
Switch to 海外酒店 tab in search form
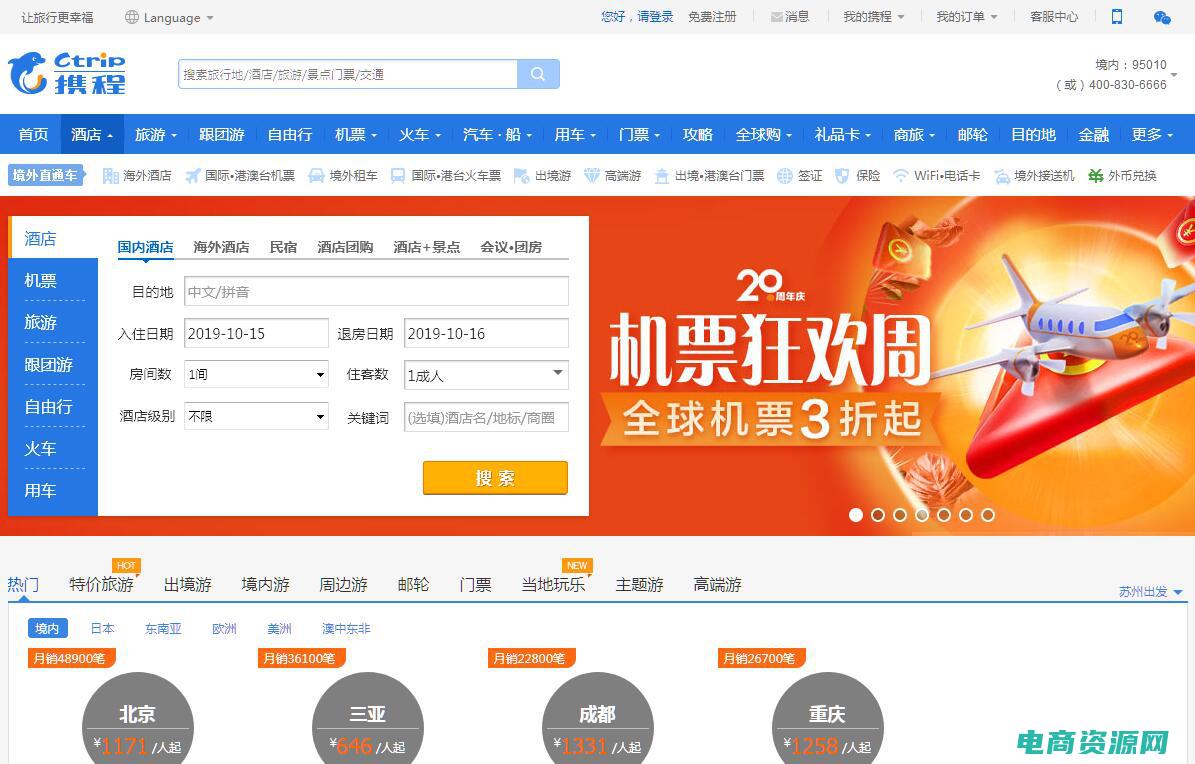tap(221, 247)
